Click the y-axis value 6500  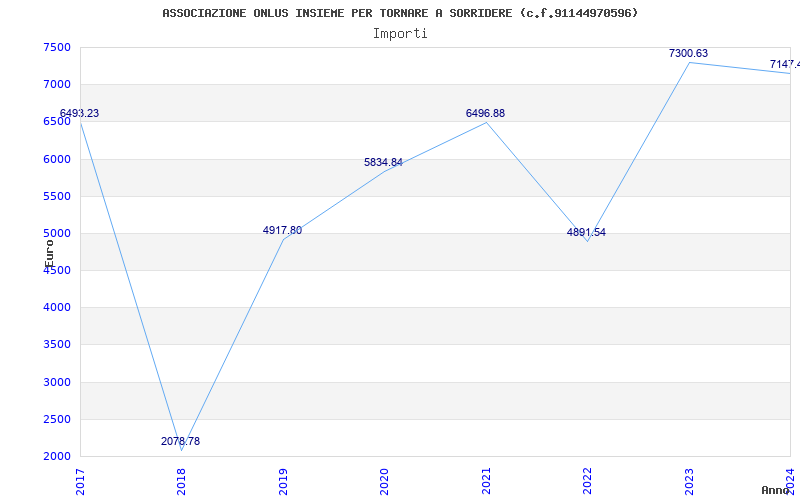(57, 122)
